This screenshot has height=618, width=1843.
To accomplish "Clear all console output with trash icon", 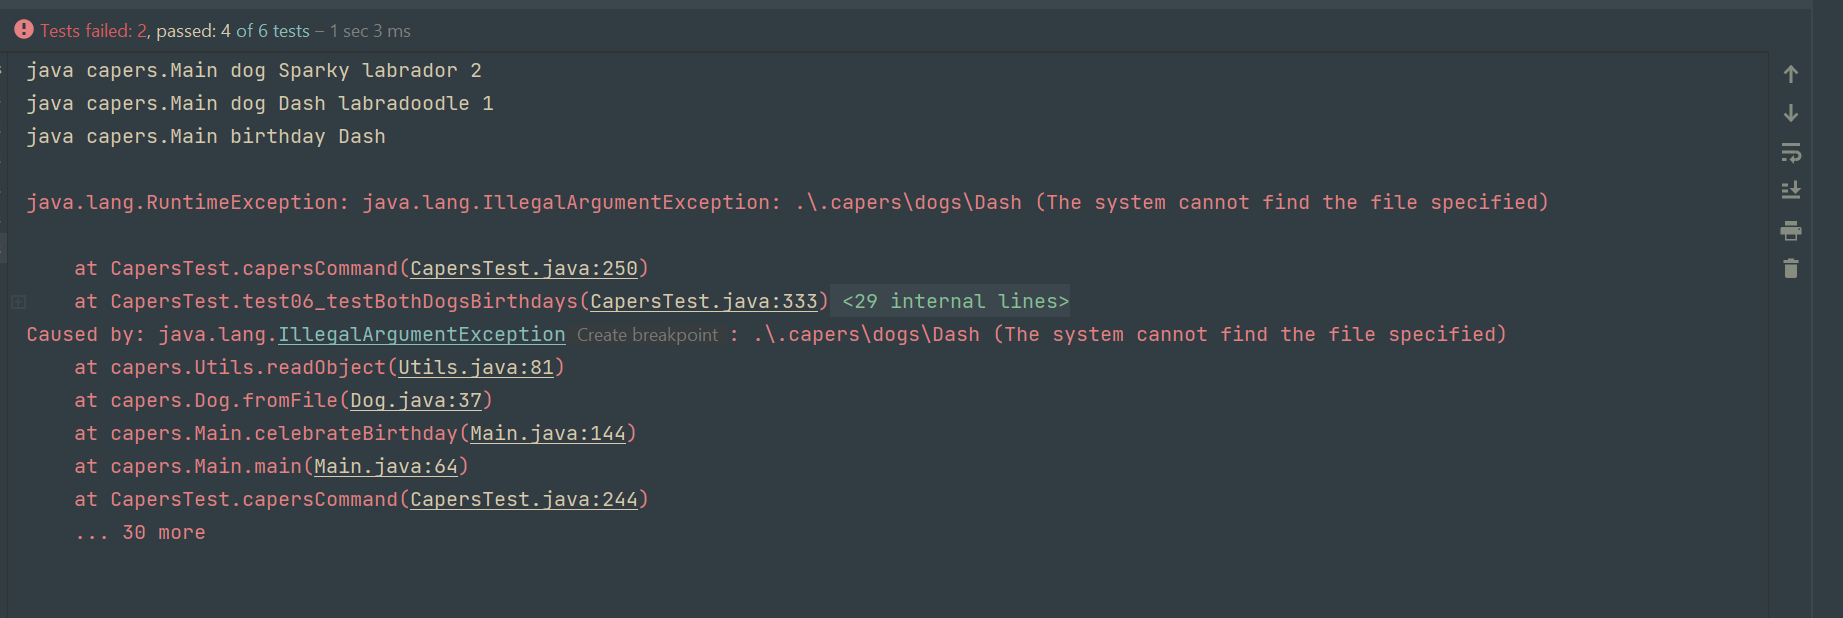I will point(1790,268).
